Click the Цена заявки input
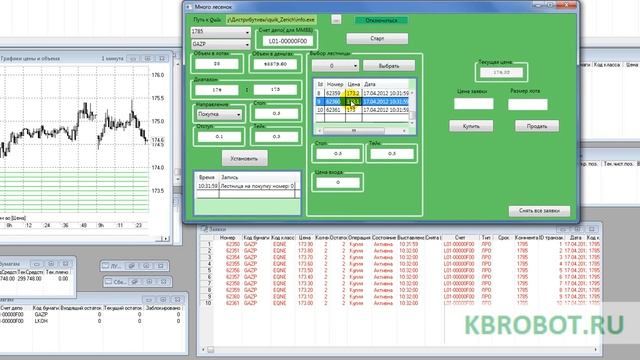Image resolution: width=640 pixels, height=360 pixels. click(x=473, y=104)
